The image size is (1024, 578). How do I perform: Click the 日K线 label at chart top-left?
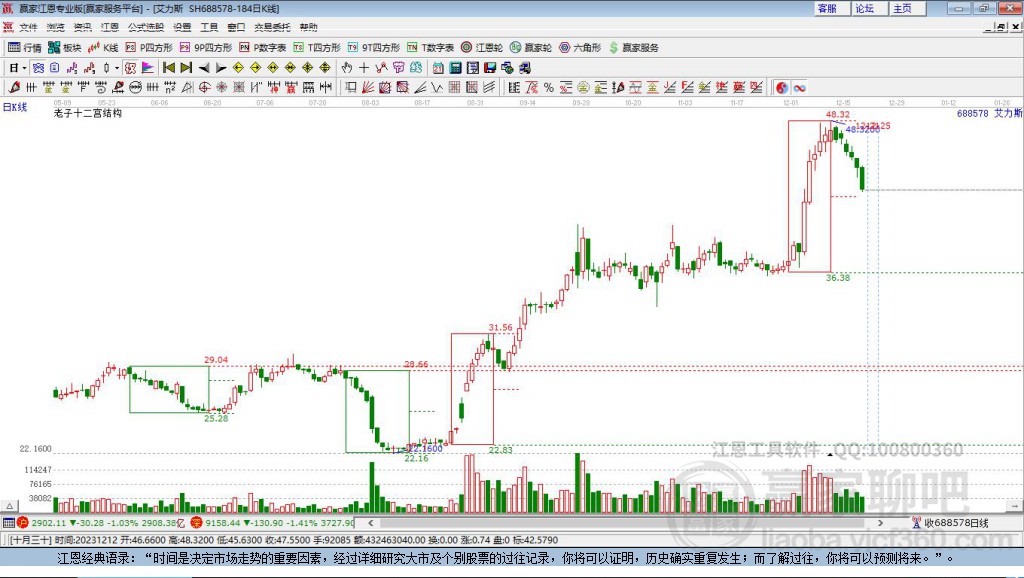pyautogui.click(x=15, y=107)
